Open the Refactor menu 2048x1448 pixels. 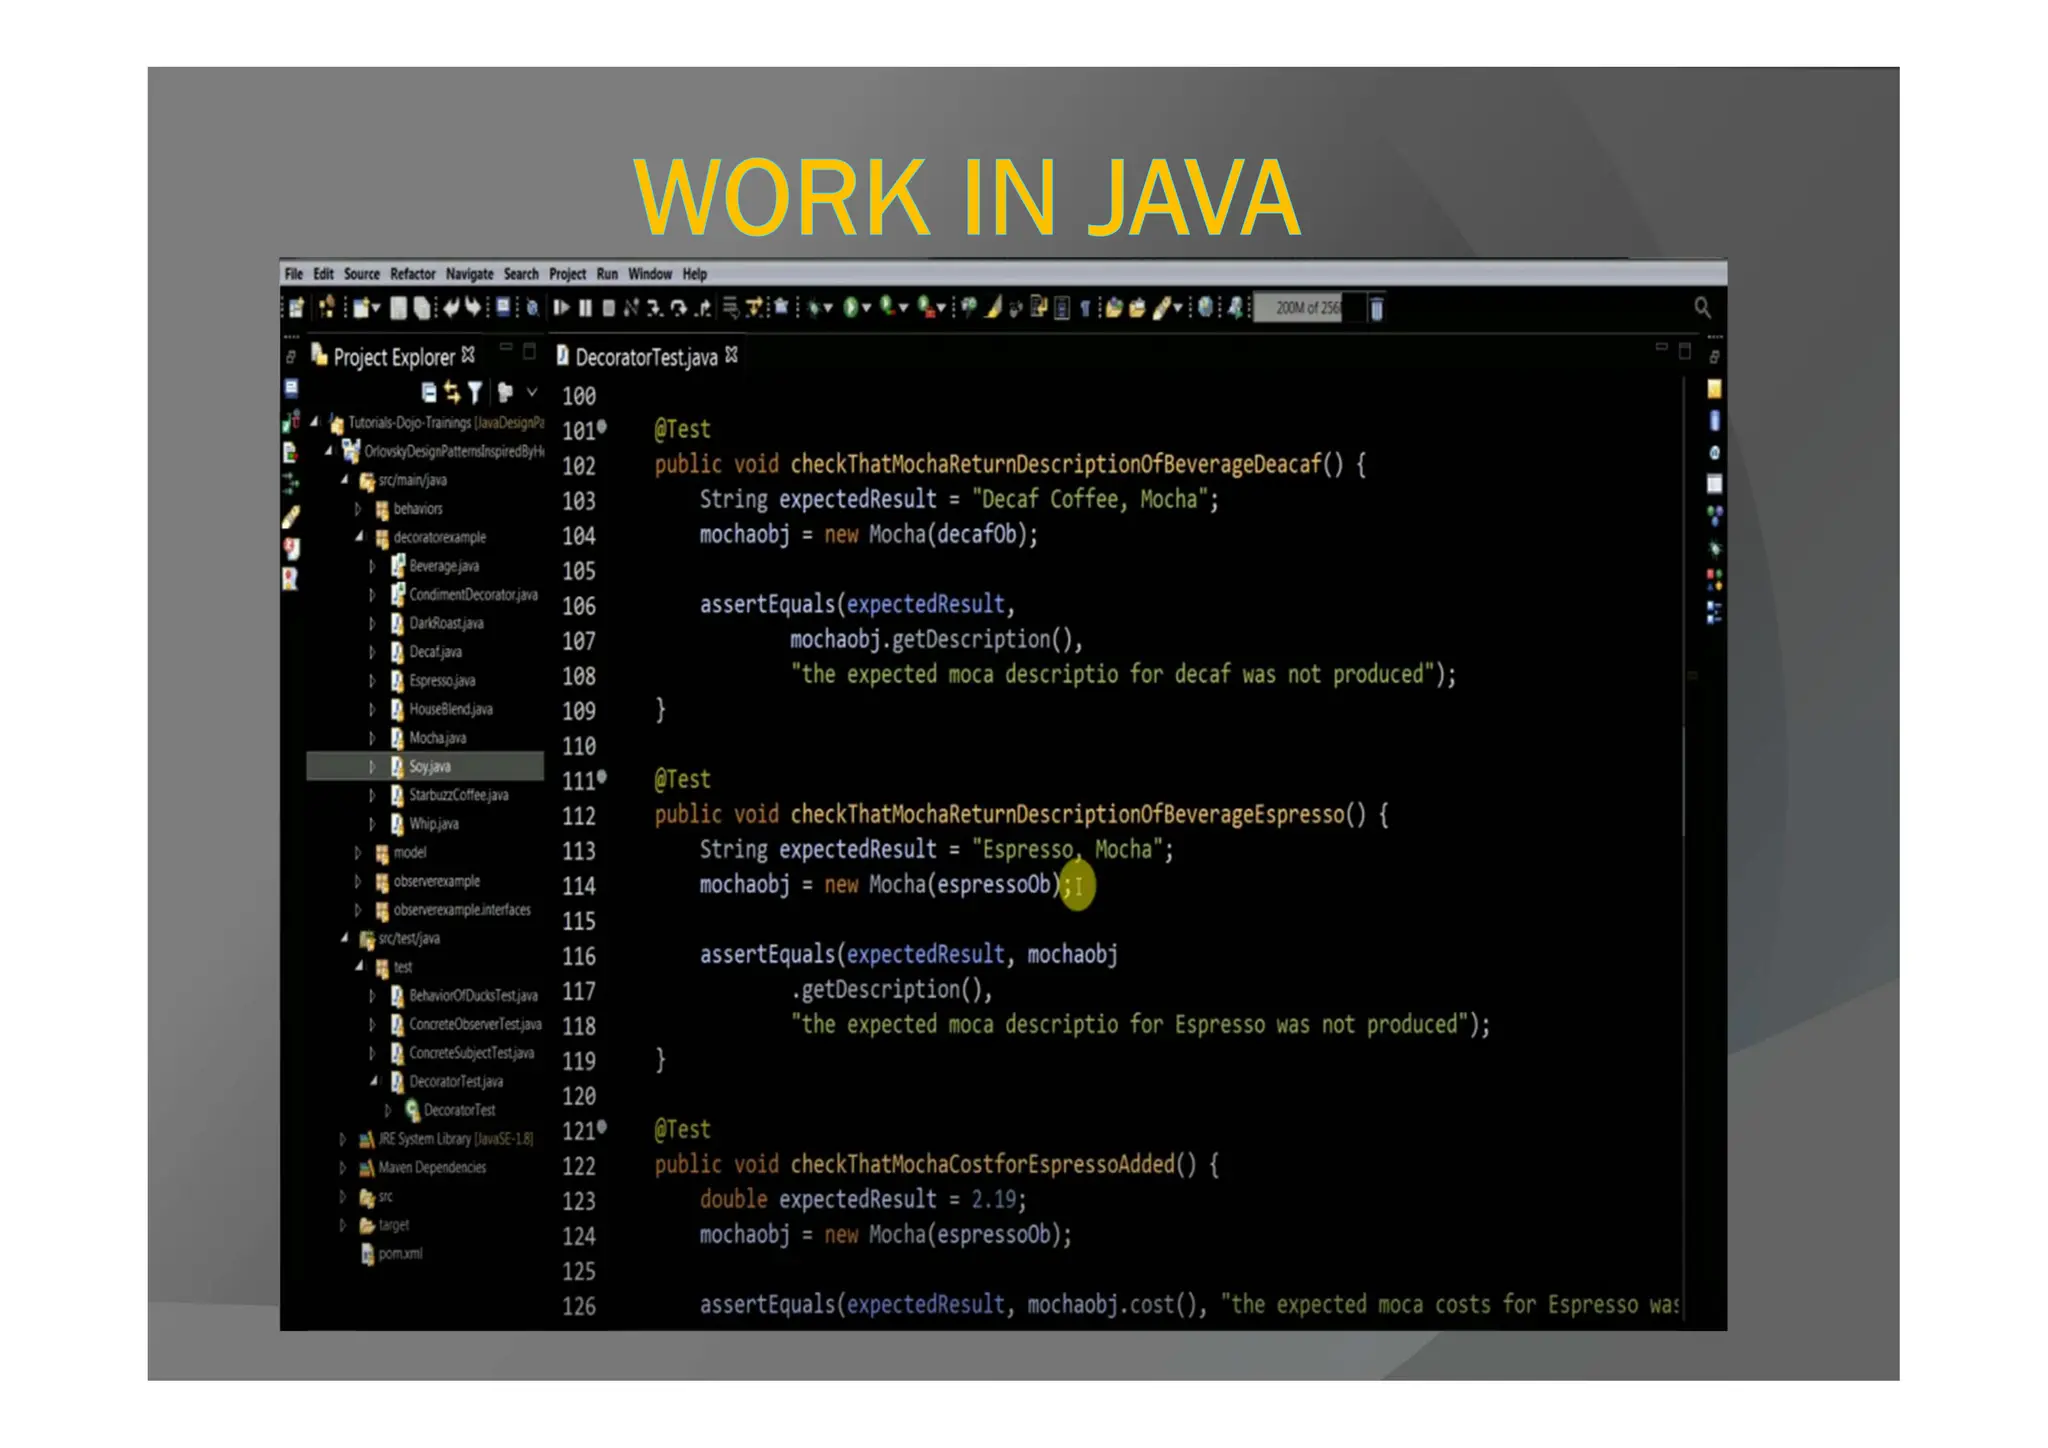pos(412,274)
